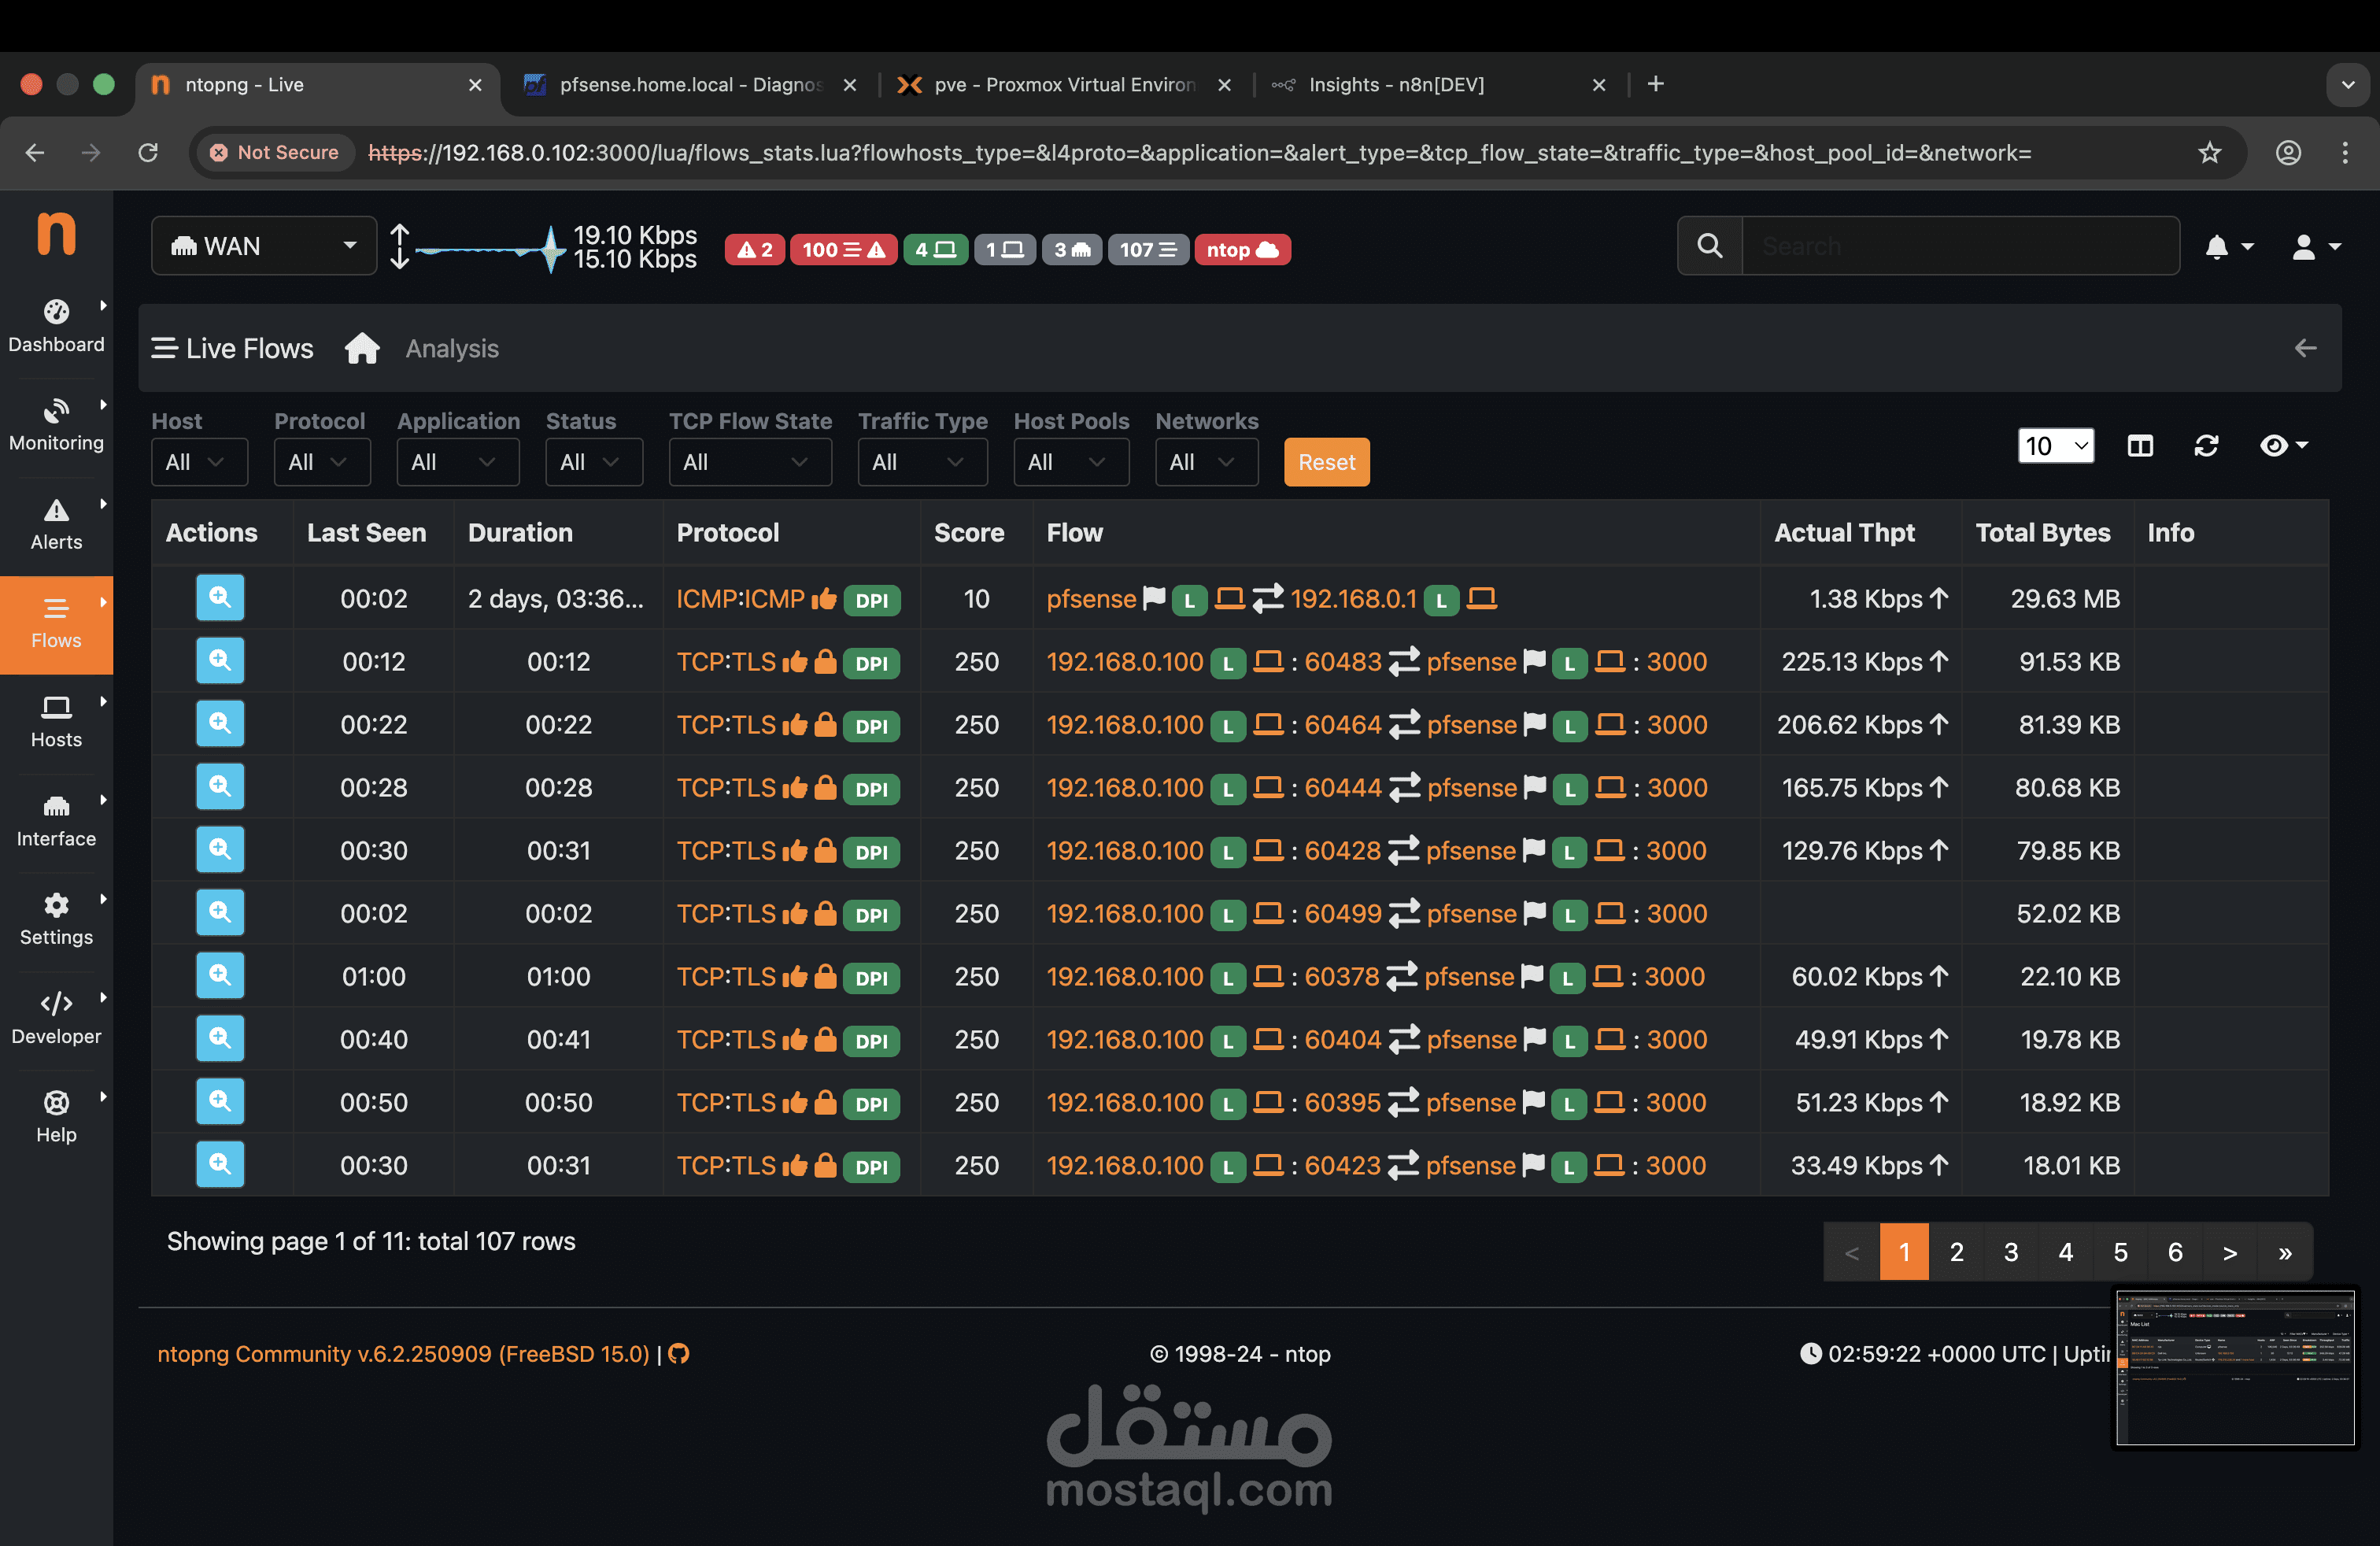The height and width of the screenshot is (1546, 2380).
Task: Click the red 100 alerted flows badge
Action: click(843, 250)
